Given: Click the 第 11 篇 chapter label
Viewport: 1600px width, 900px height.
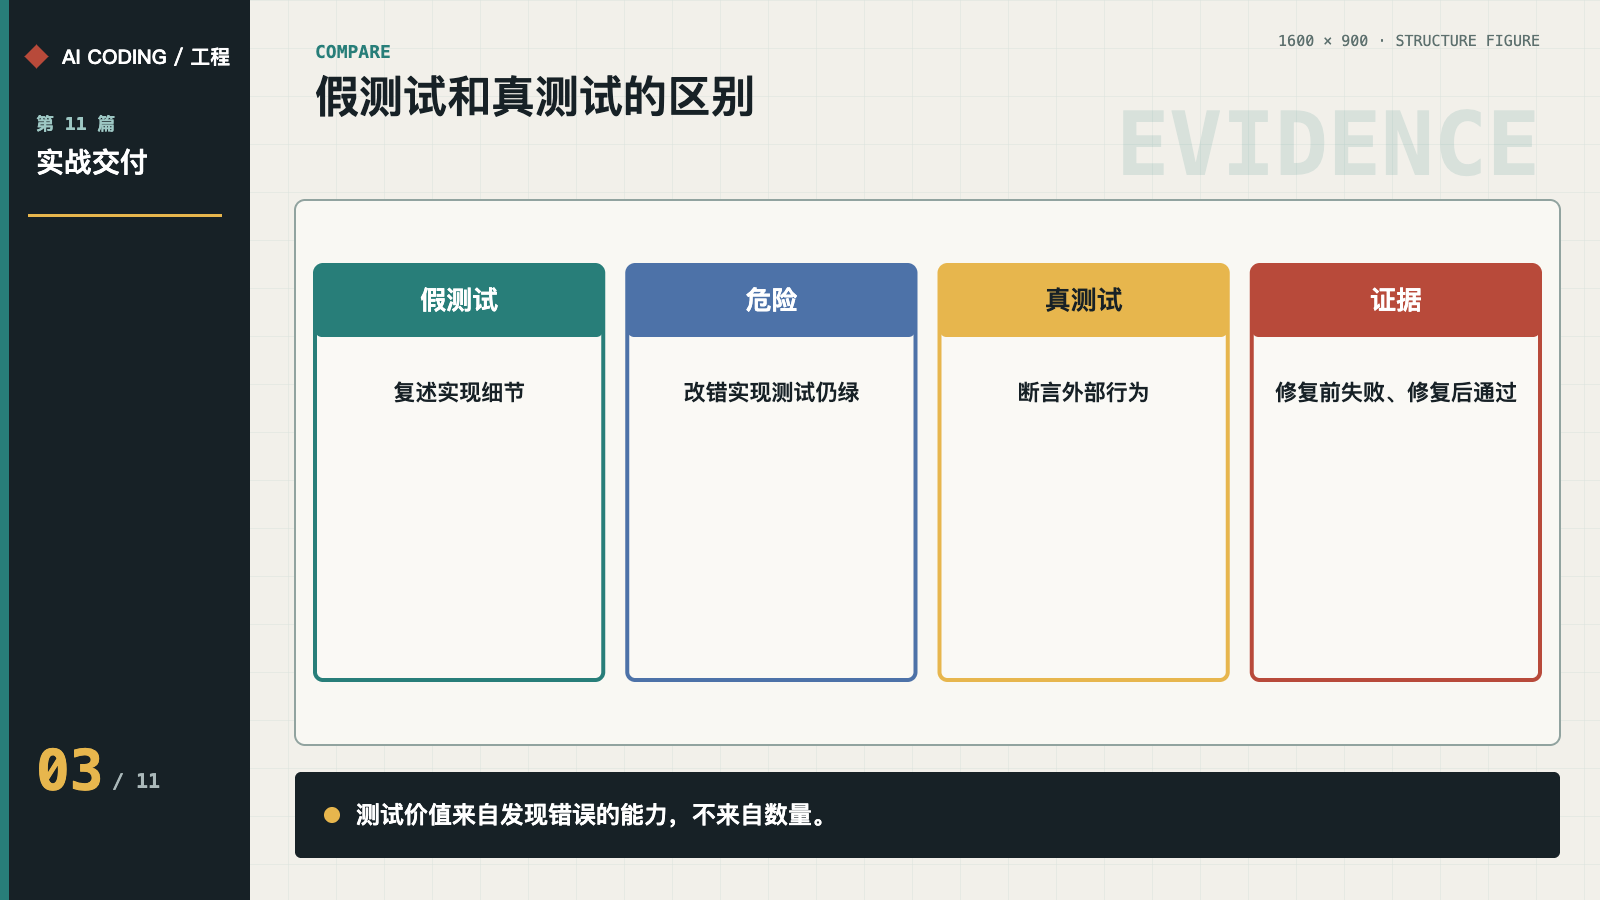Looking at the screenshot, I should (76, 124).
